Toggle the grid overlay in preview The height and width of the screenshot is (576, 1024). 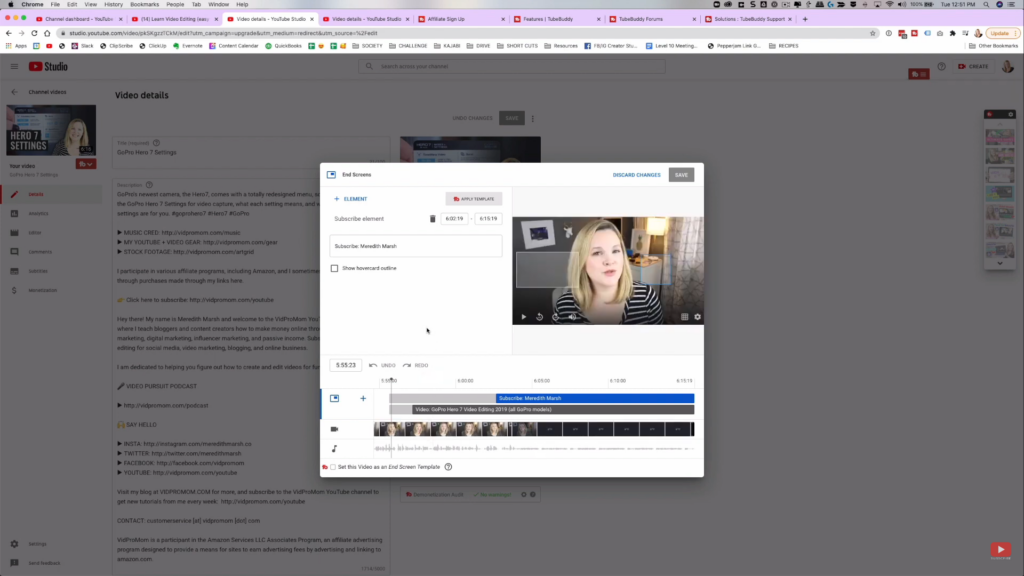684,317
